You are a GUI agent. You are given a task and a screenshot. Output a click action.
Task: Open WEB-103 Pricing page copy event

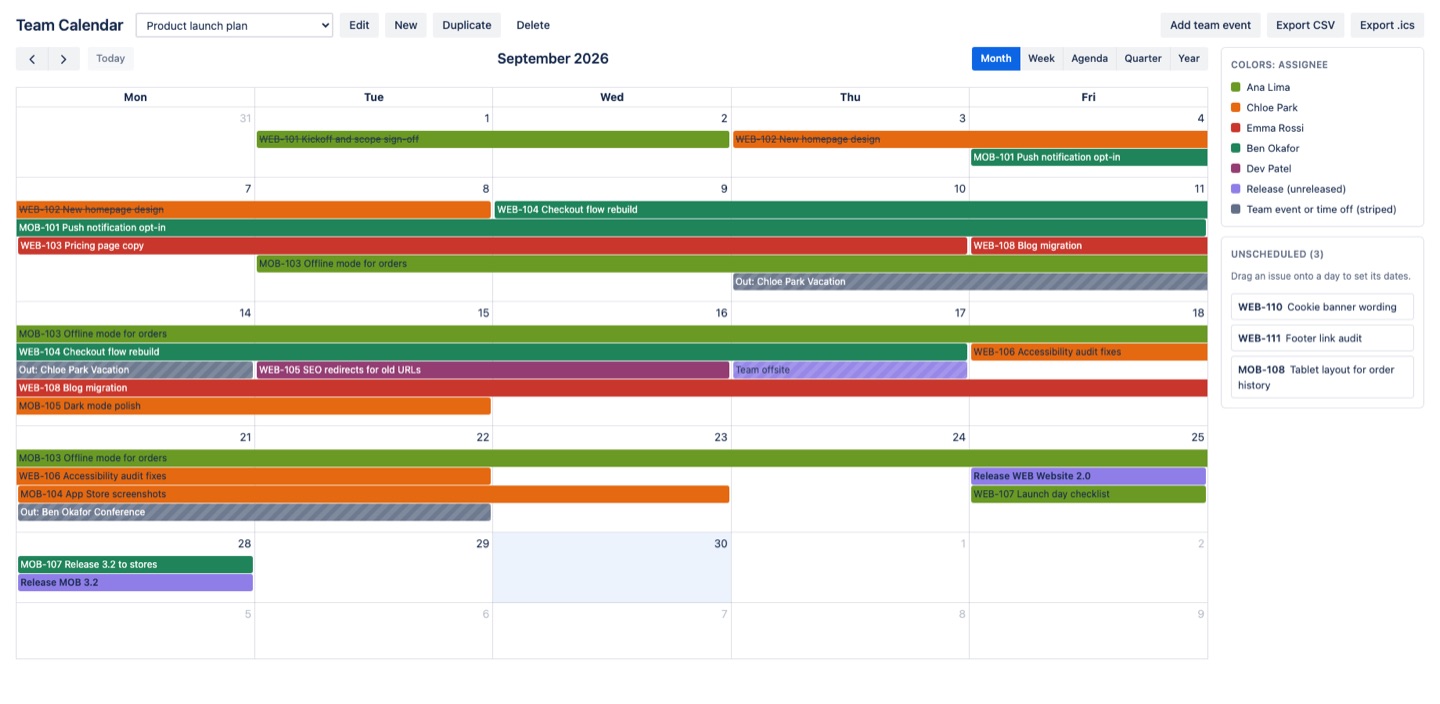492,246
